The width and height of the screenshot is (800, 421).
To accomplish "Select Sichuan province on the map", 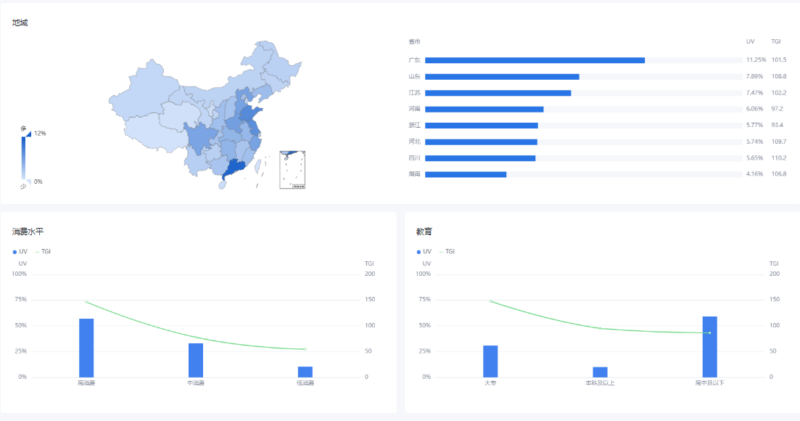I will click(200, 139).
